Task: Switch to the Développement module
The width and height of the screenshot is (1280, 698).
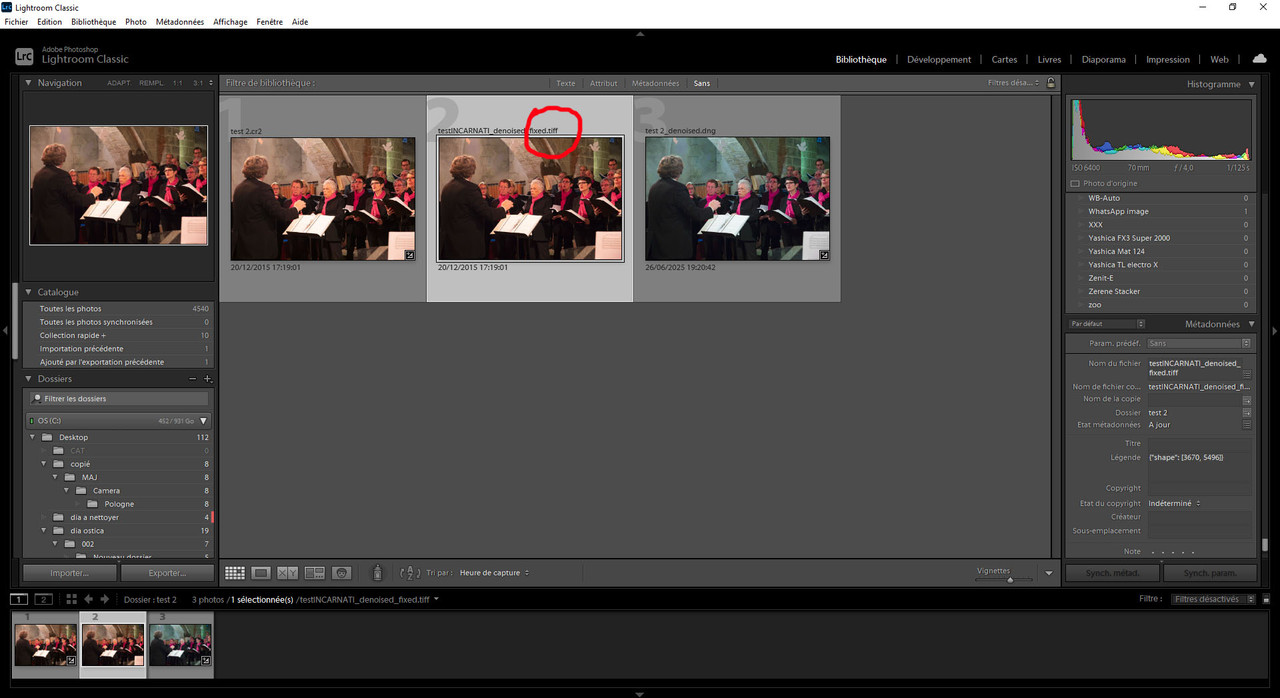Action: (939, 59)
